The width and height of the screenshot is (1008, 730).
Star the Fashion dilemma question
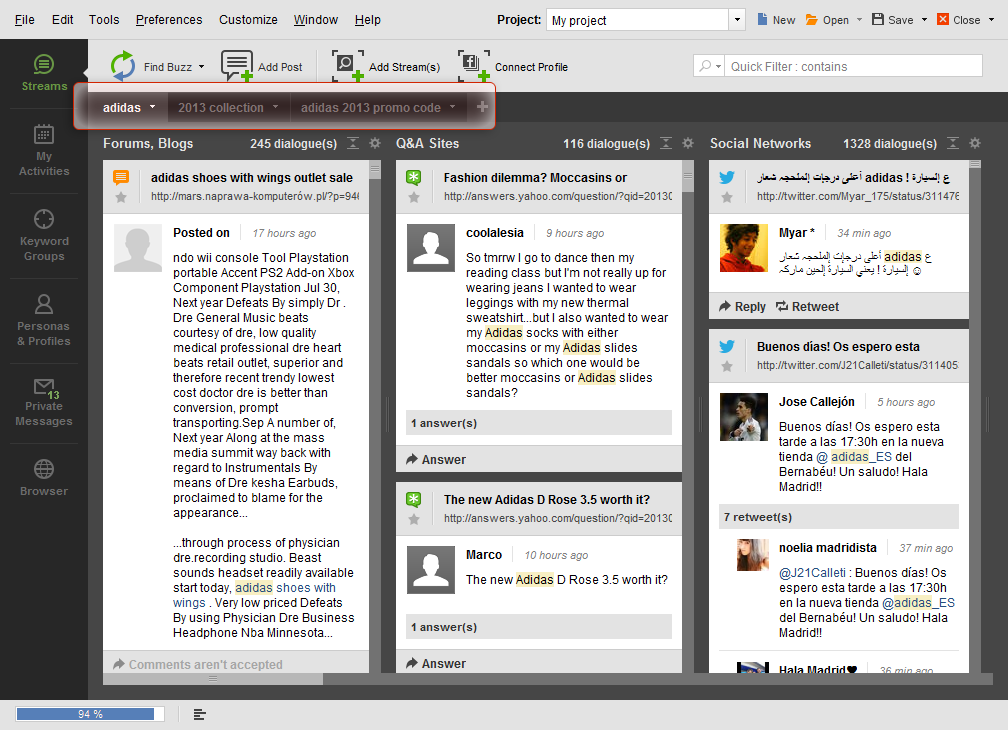(x=414, y=198)
